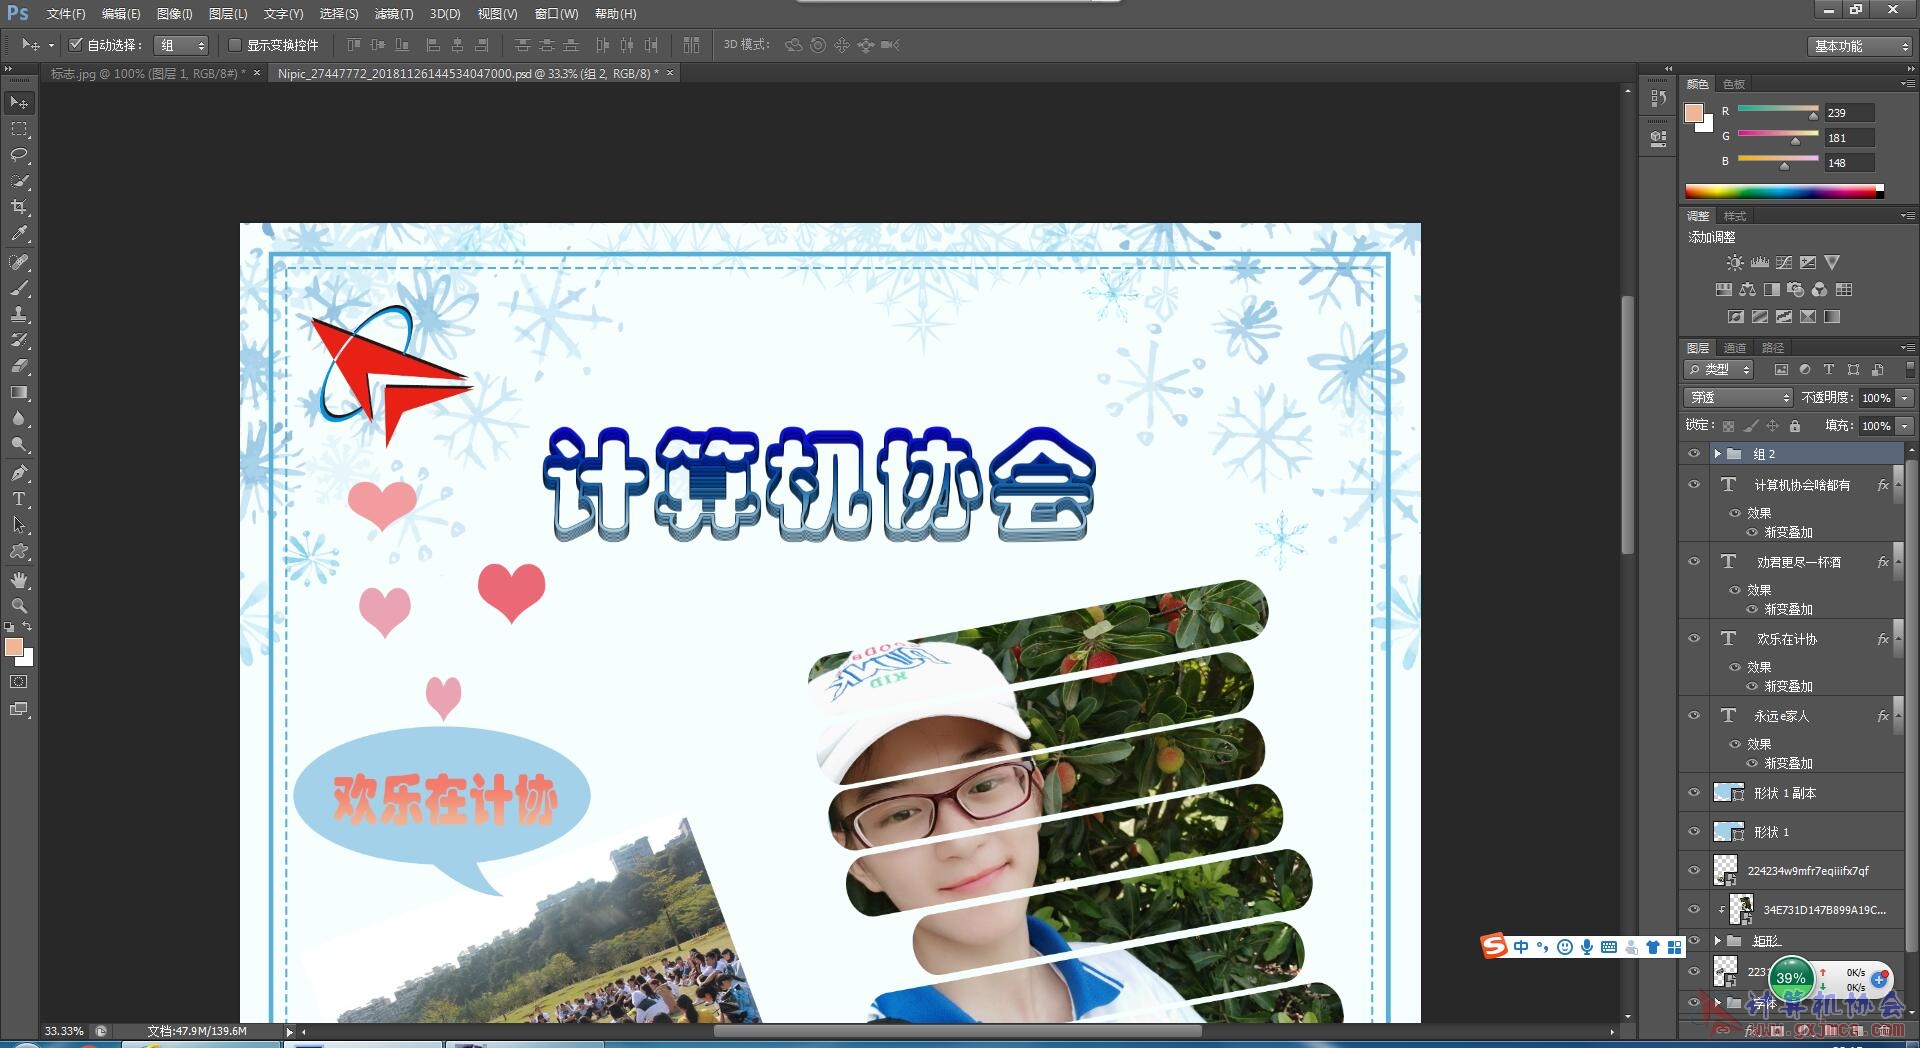Select the Crop tool
Viewport: 1920px width, 1048px height.
pyautogui.click(x=19, y=207)
